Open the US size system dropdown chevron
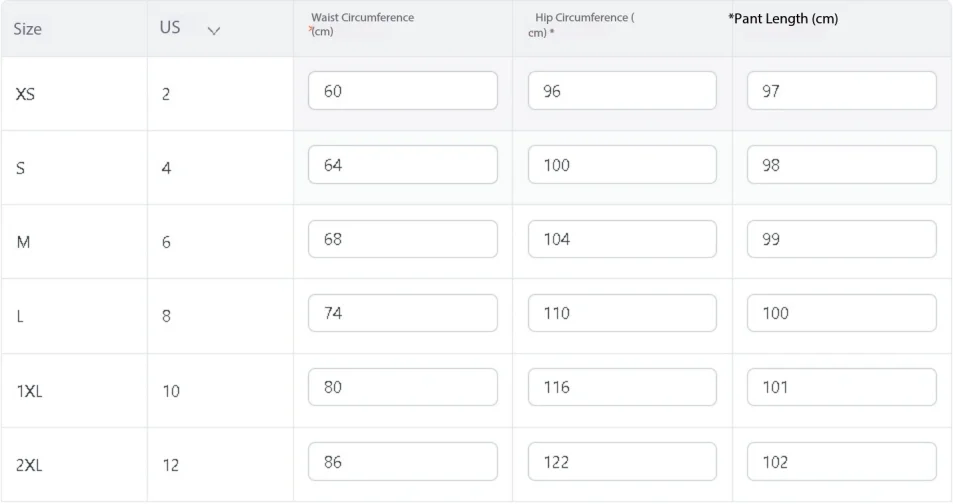 (x=213, y=30)
